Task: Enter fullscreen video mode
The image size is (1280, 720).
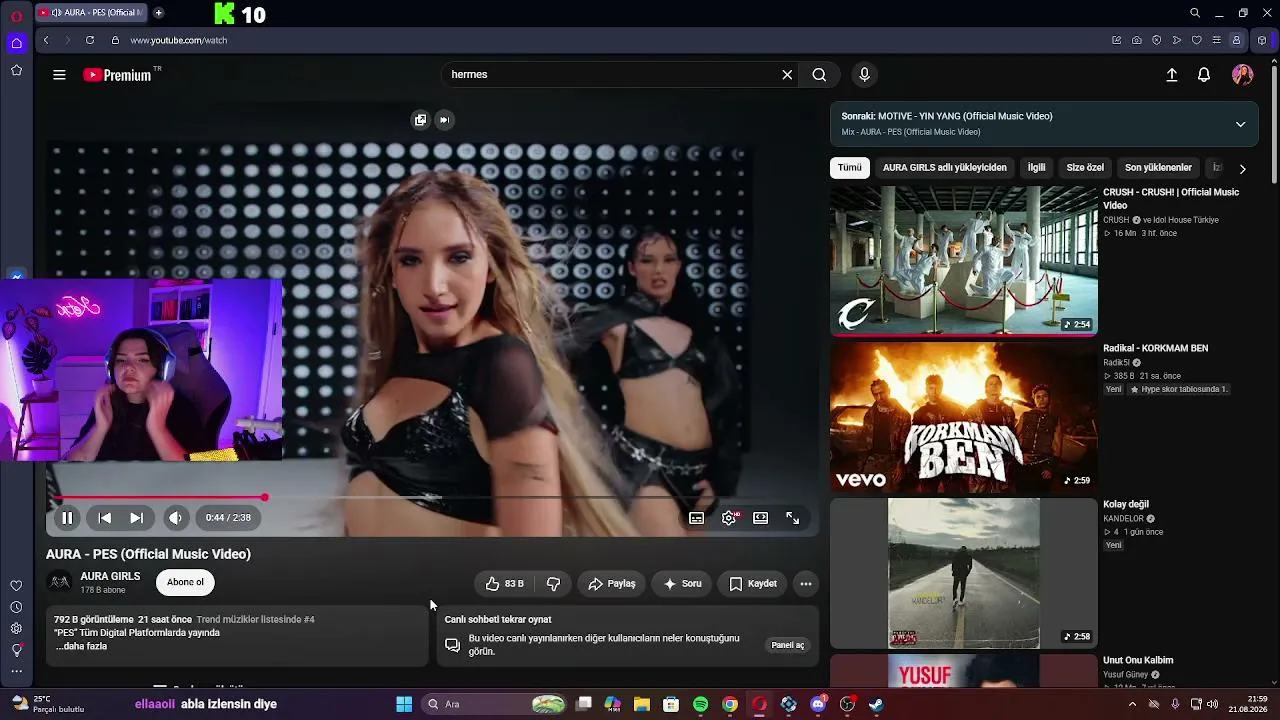Action: 793,518
